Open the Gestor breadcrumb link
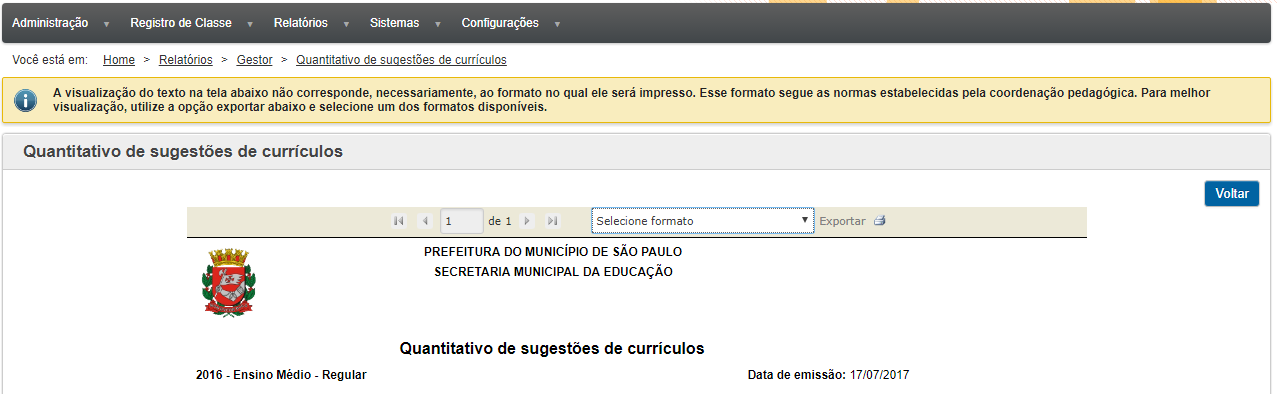Viewport: 1279px width, 394px height. point(255,60)
